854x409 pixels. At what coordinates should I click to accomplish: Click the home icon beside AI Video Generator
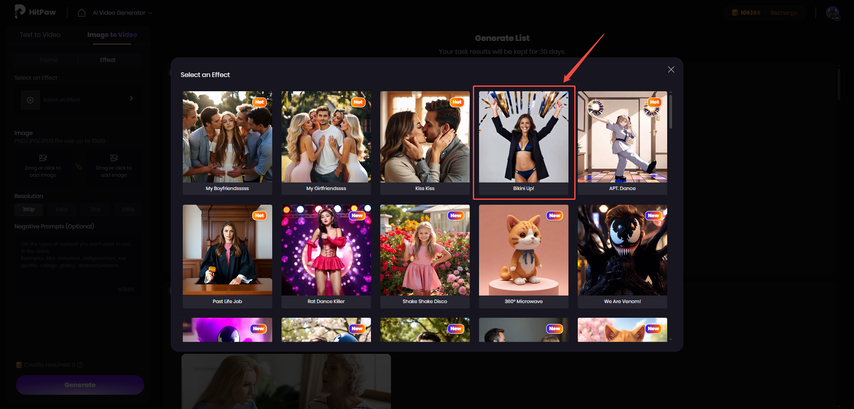tap(81, 13)
